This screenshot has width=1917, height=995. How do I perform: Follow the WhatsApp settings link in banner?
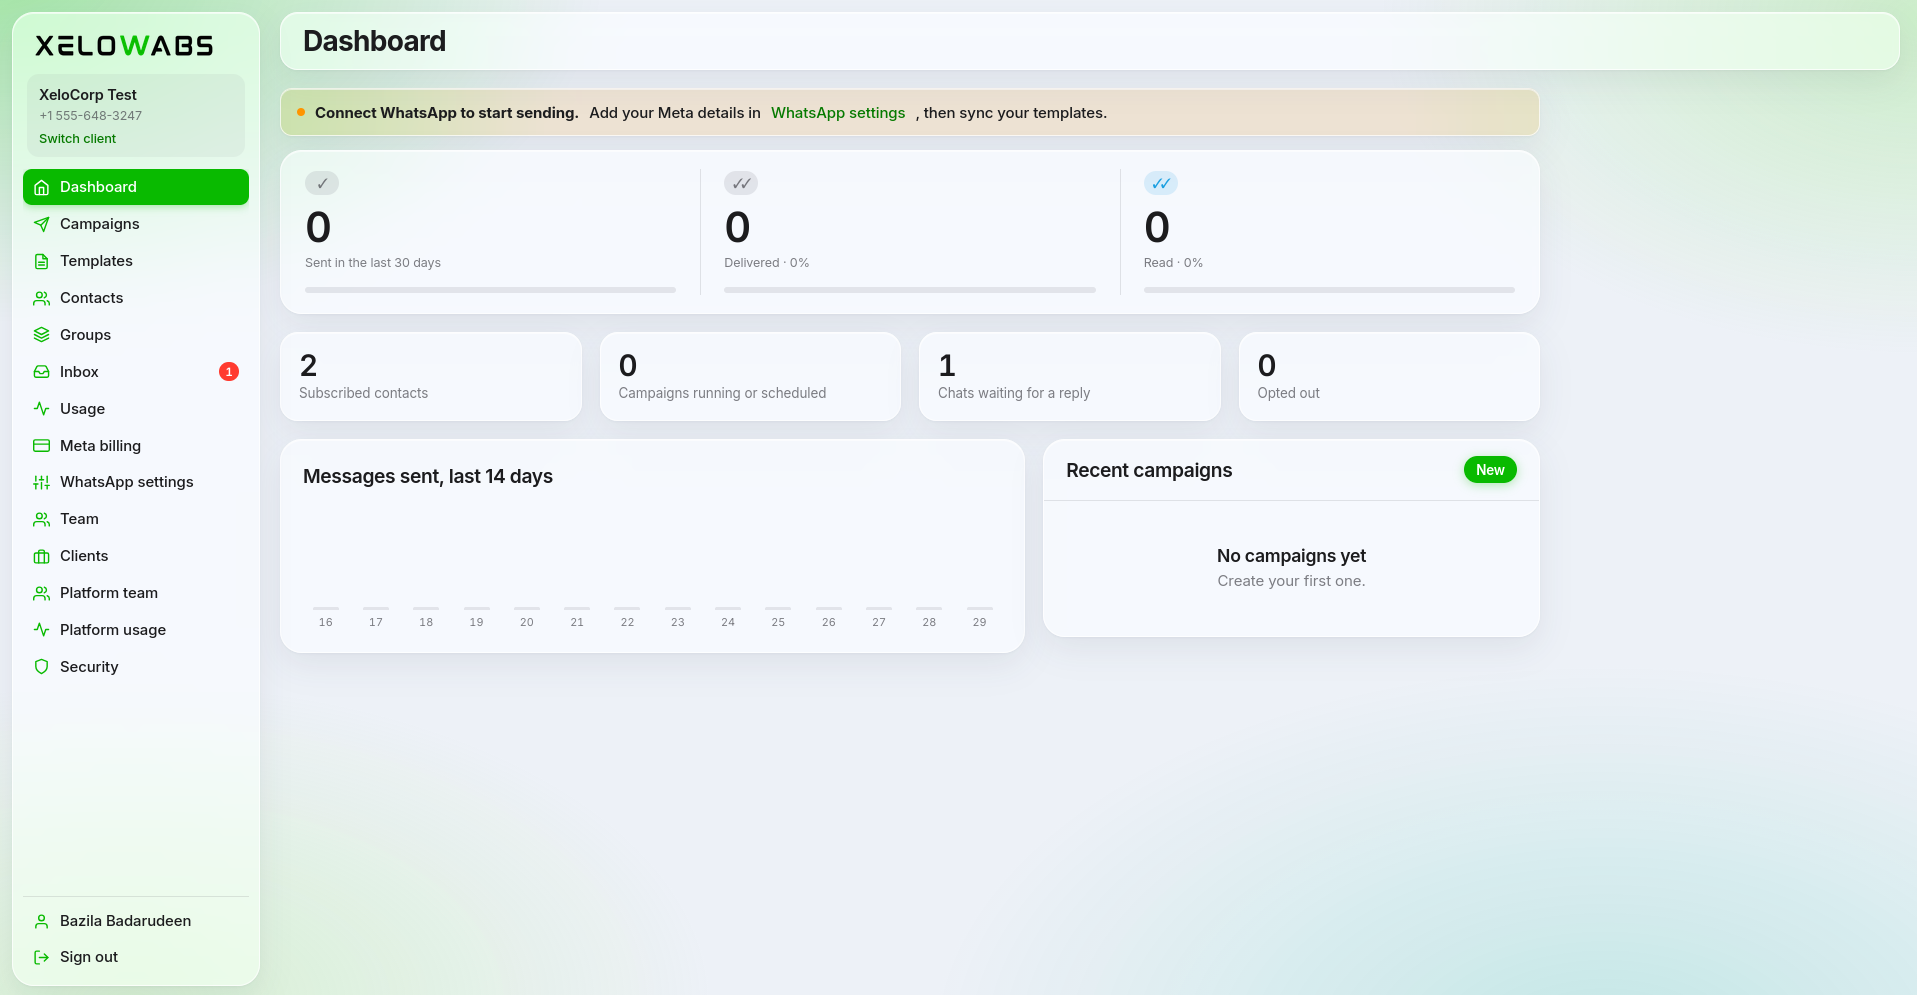pyautogui.click(x=838, y=113)
